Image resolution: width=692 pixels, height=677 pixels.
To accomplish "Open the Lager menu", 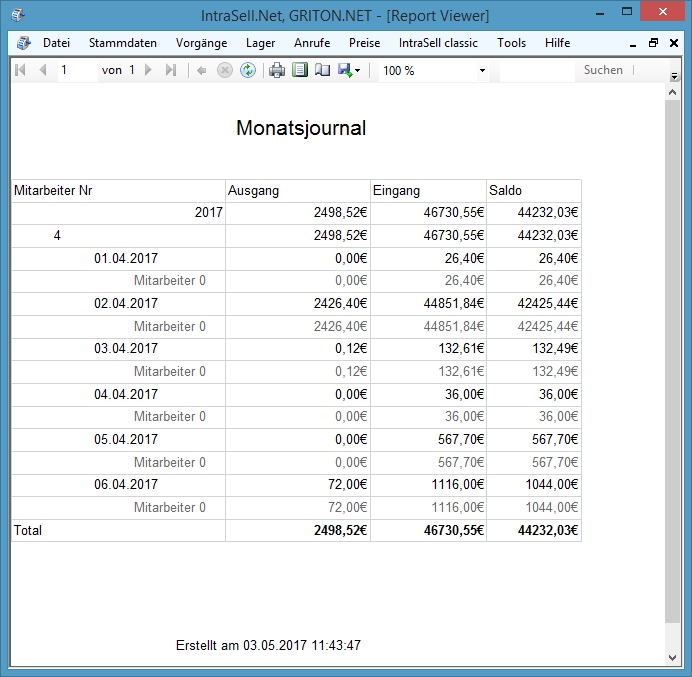I will click(260, 43).
